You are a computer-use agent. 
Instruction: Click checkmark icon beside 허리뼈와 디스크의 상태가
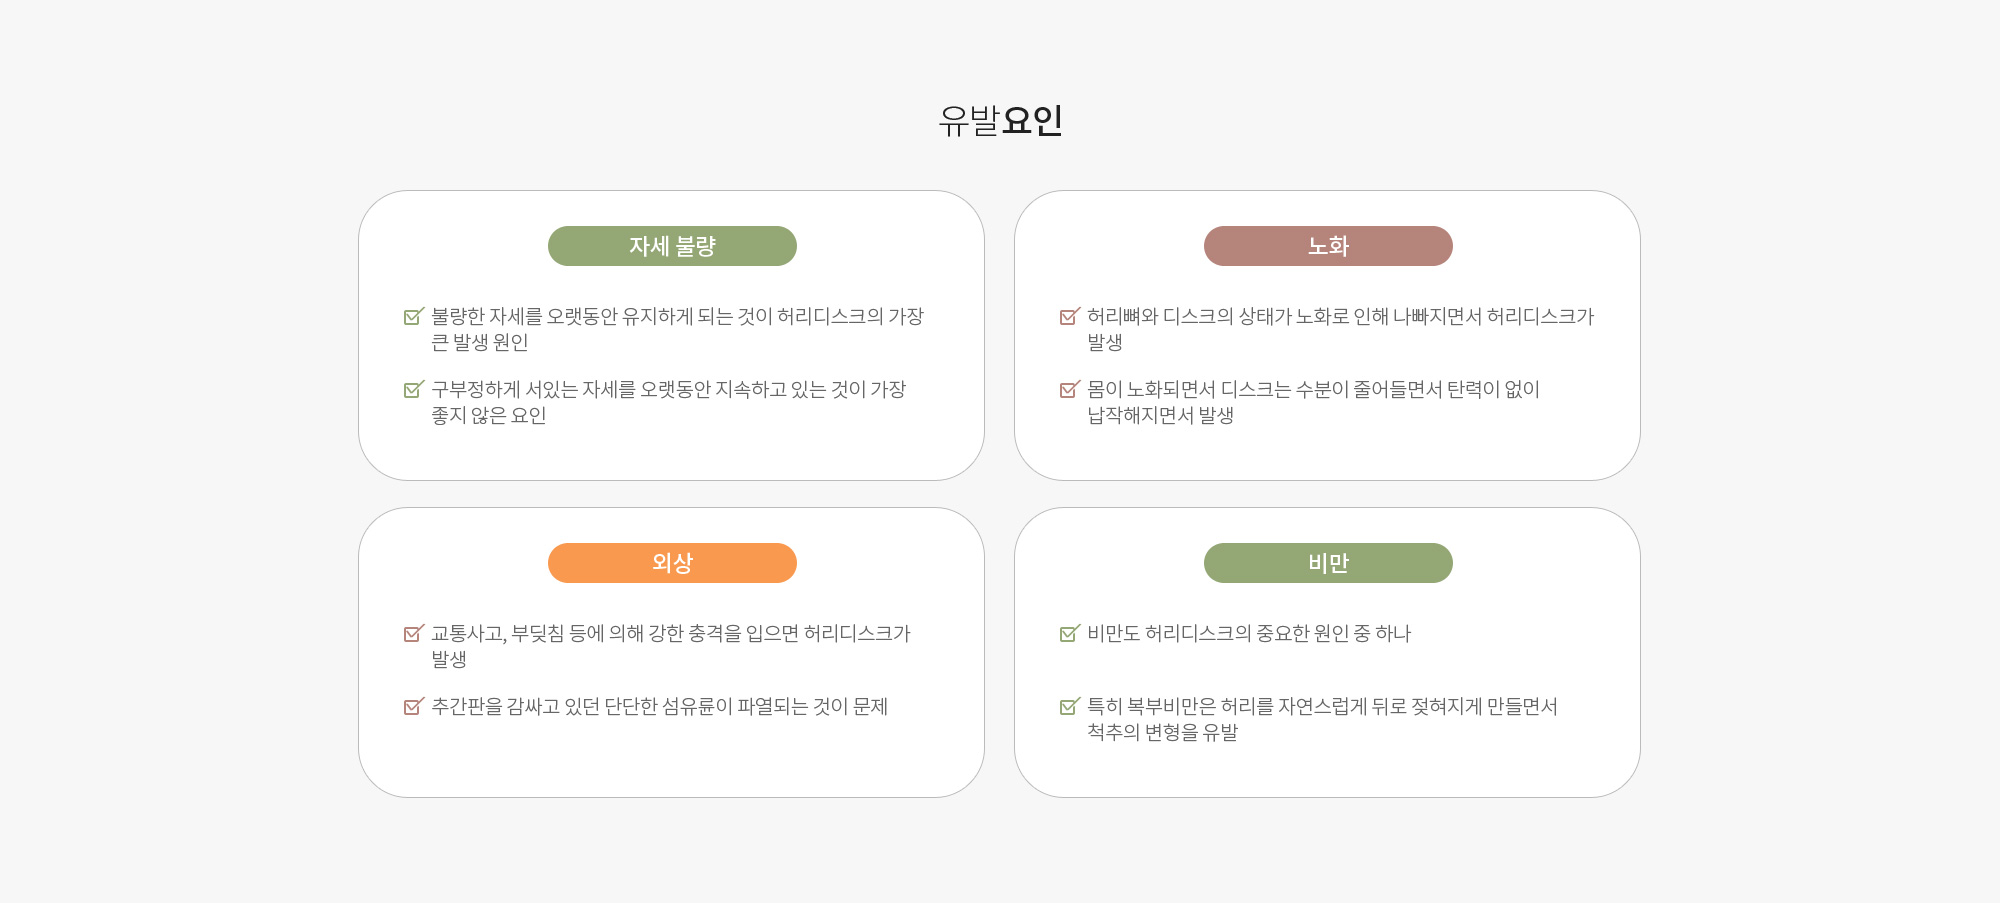[1070, 316]
